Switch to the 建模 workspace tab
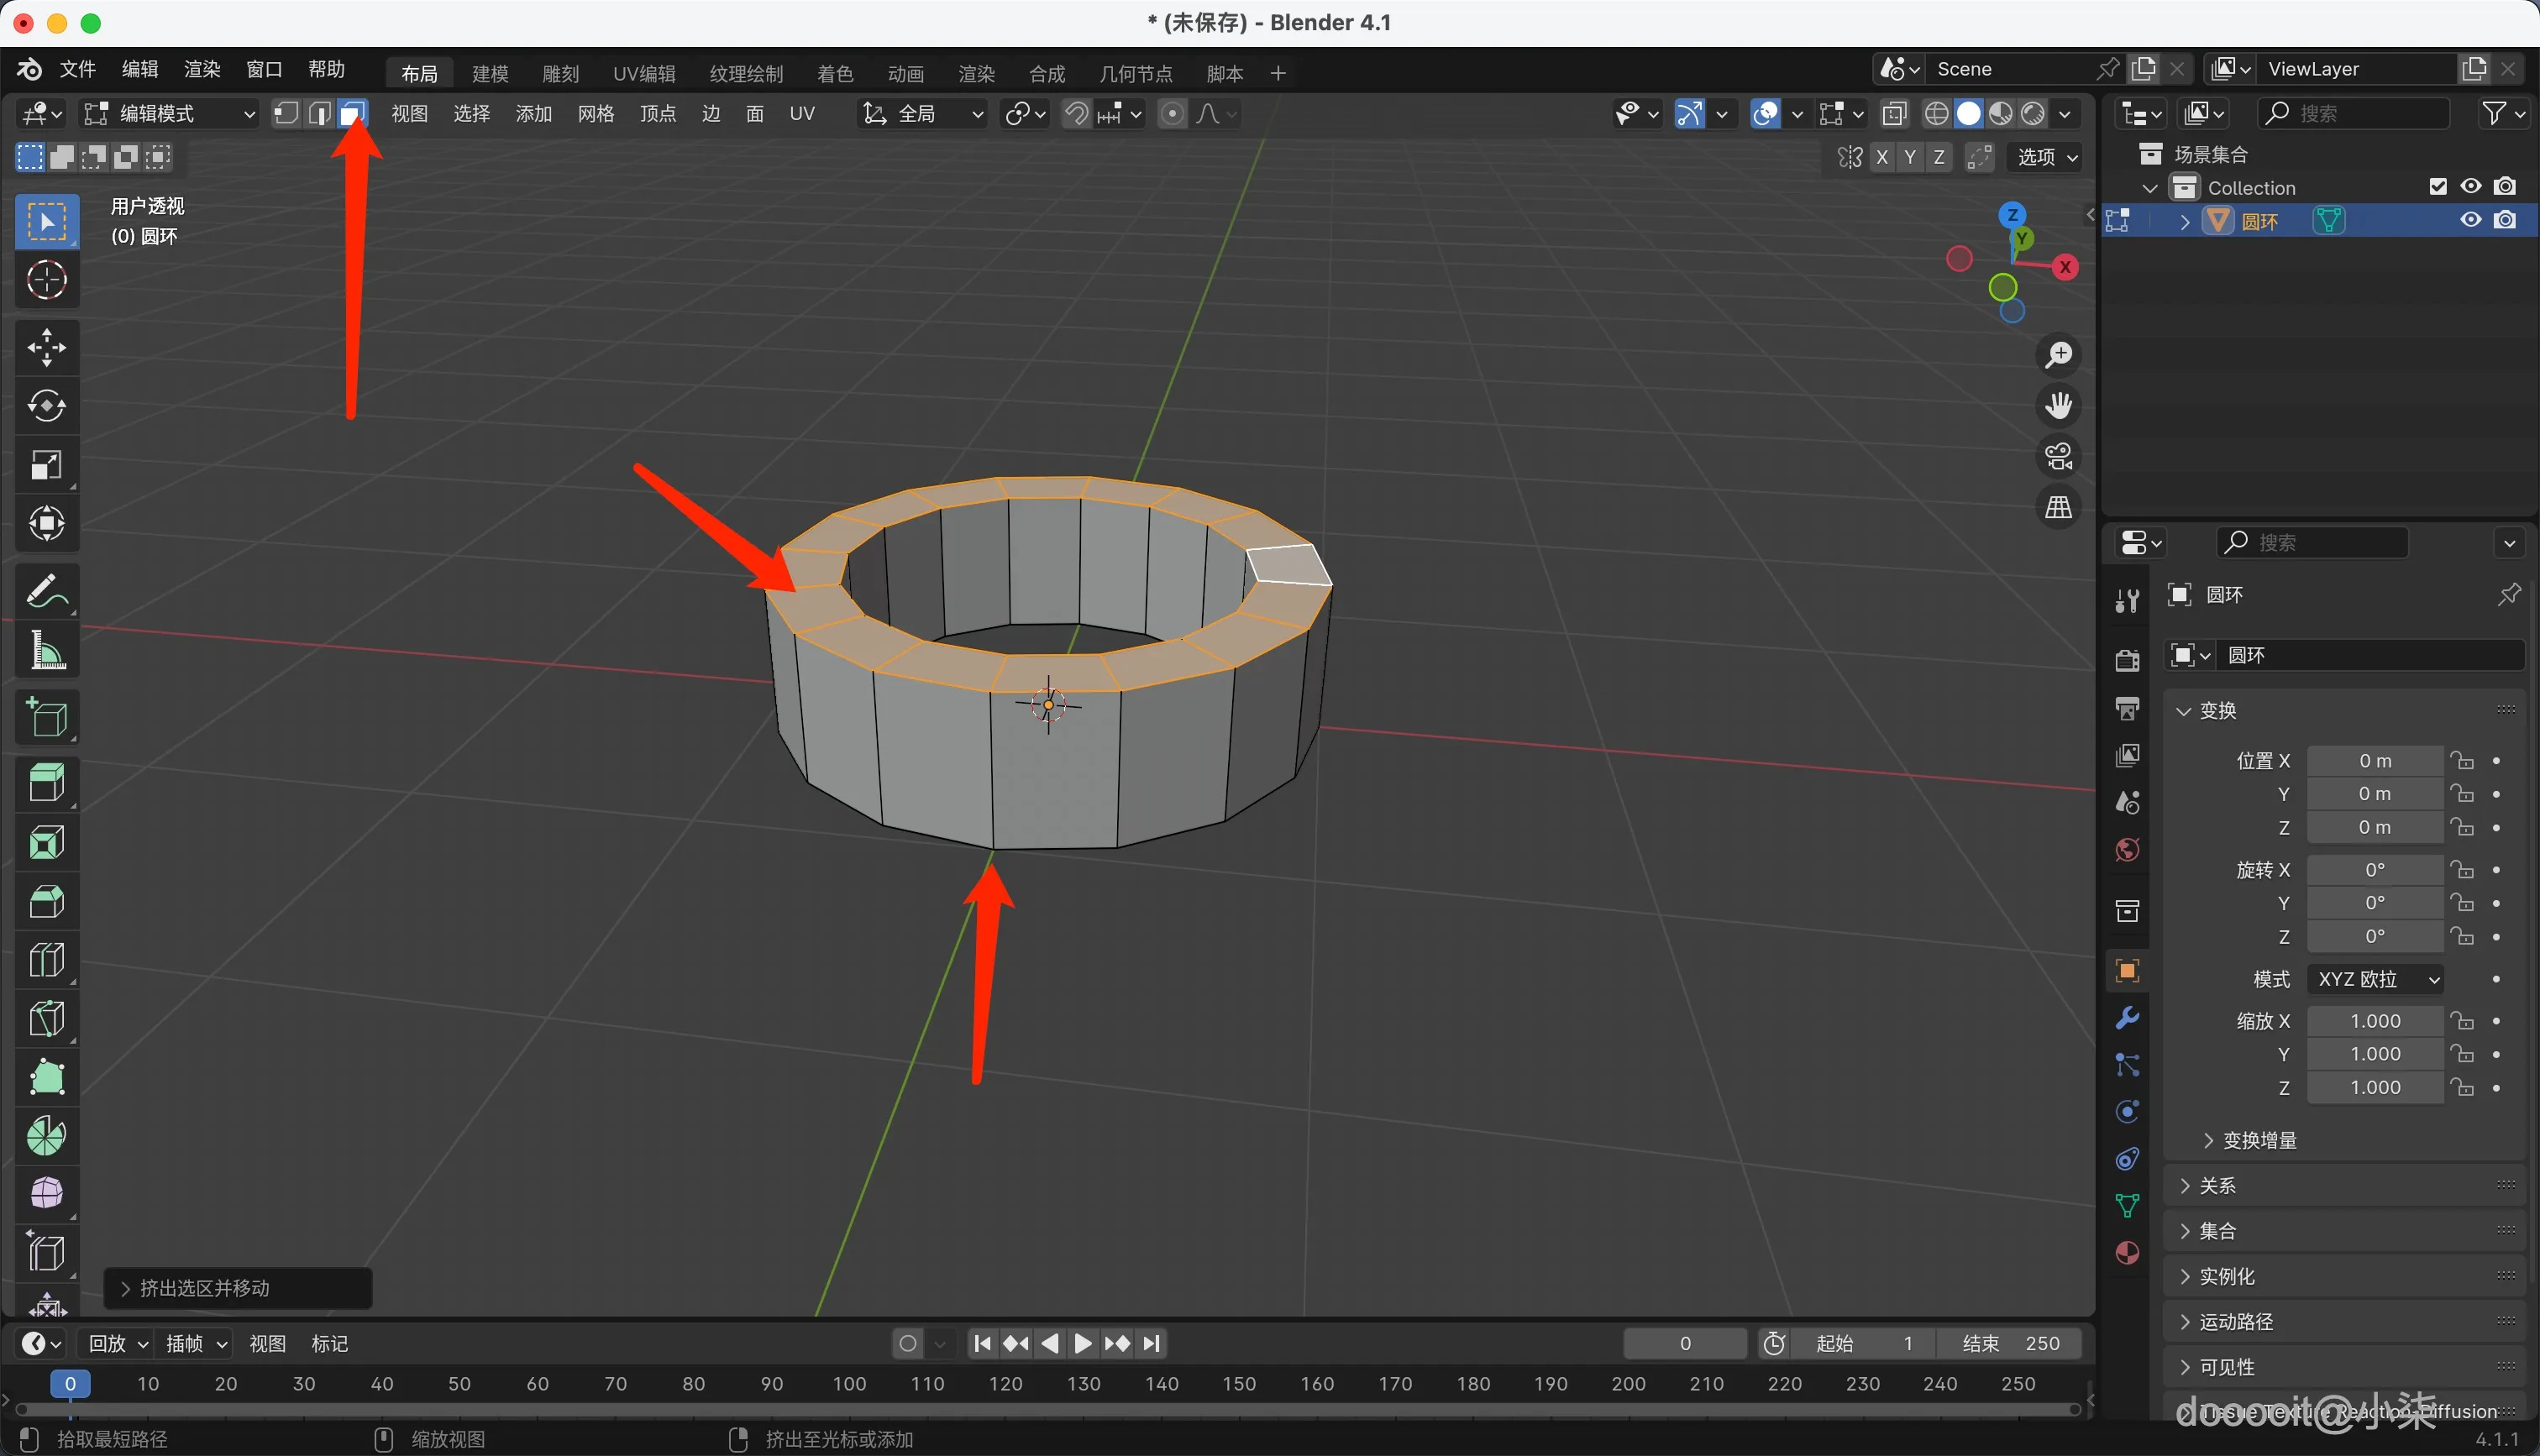 click(x=490, y=73)
